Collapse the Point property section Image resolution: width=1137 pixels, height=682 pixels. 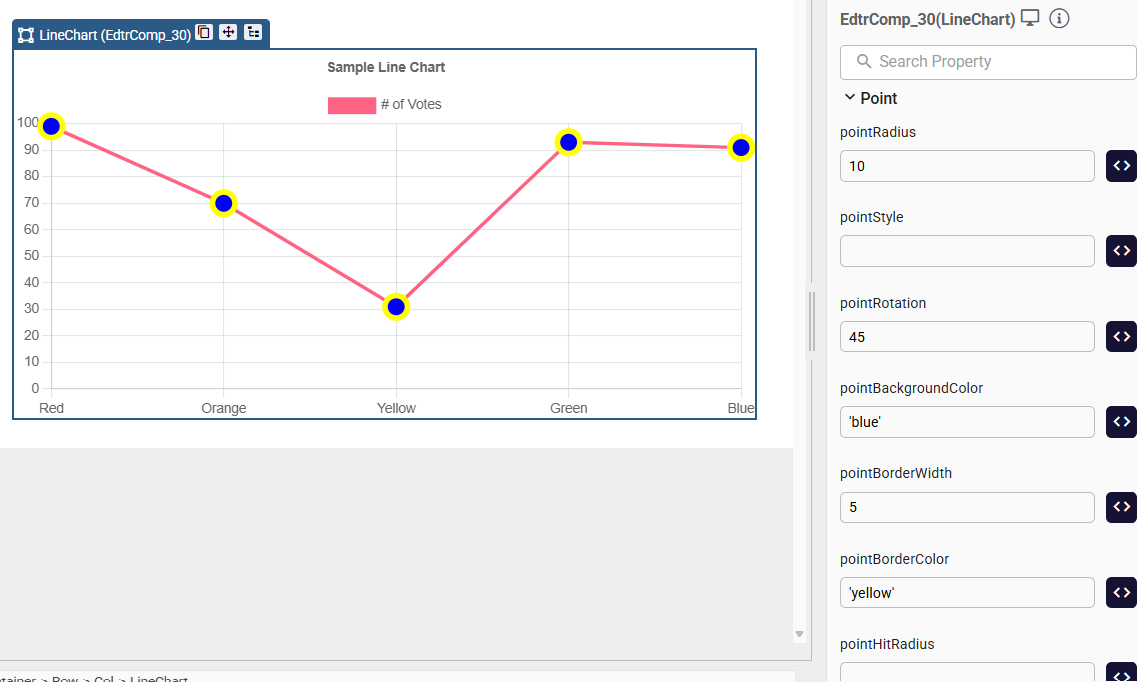[850, 98]
